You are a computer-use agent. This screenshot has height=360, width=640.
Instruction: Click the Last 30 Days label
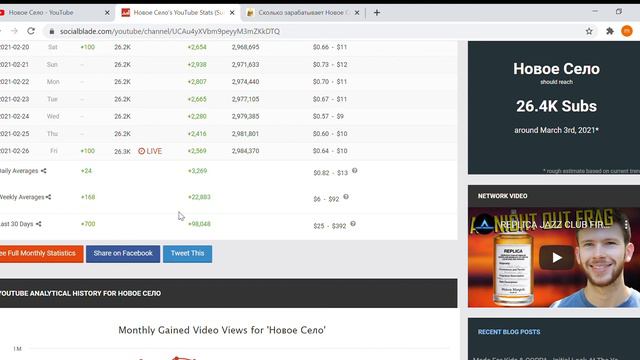(17, 224)
